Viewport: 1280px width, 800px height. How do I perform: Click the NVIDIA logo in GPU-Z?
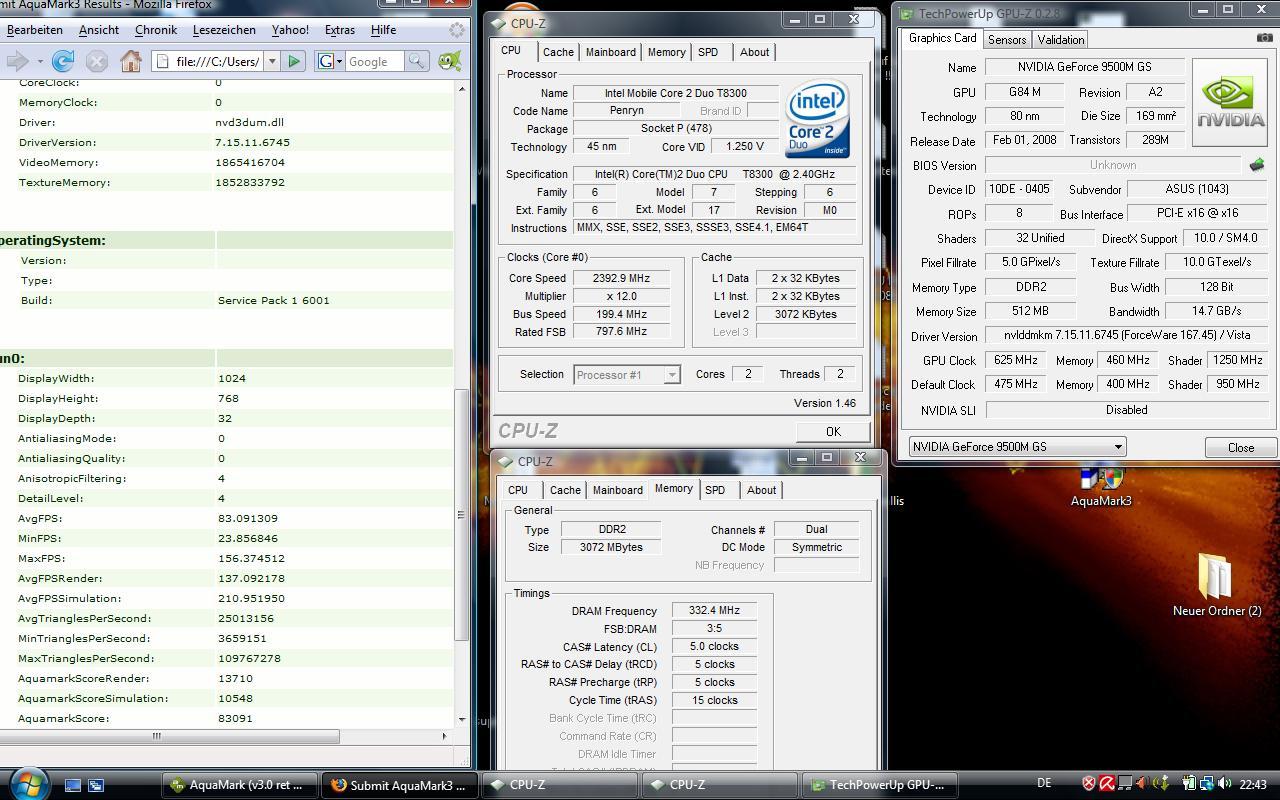coord(1231,100)
